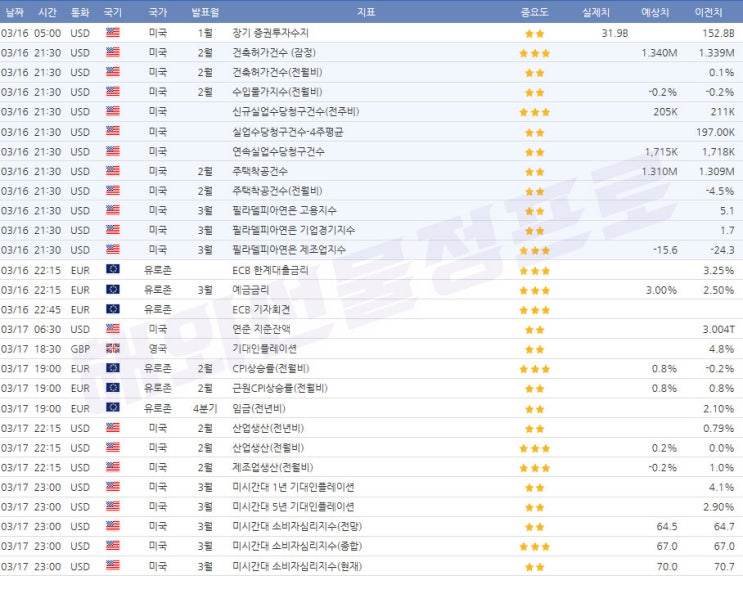Click the US flag beside 건축허가건수 (잠정)

[113, 52]
